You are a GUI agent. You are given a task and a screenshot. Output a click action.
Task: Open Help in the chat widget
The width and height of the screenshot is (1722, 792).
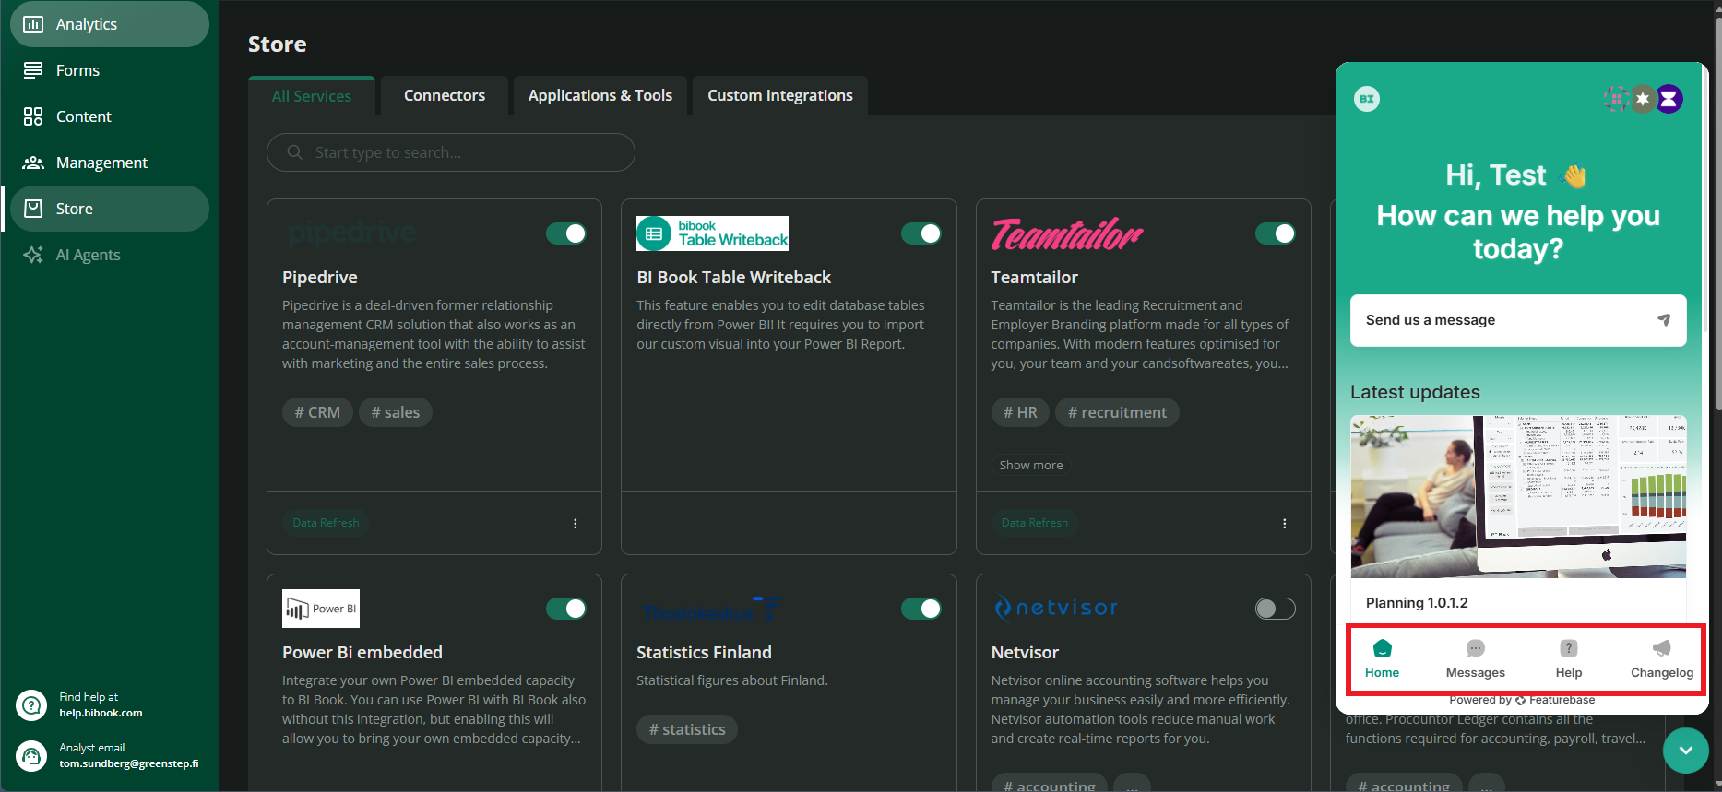(1569, 659)
